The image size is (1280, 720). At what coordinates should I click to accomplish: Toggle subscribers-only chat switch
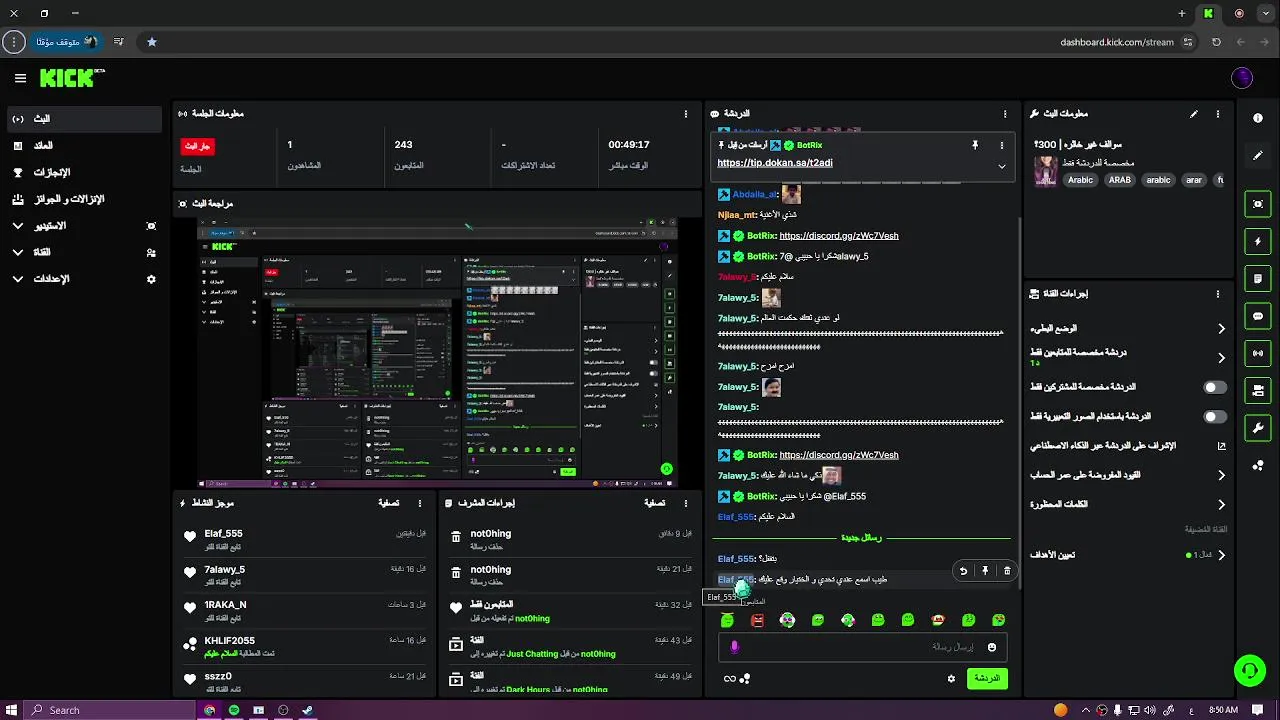click(x=1215, y=387)
